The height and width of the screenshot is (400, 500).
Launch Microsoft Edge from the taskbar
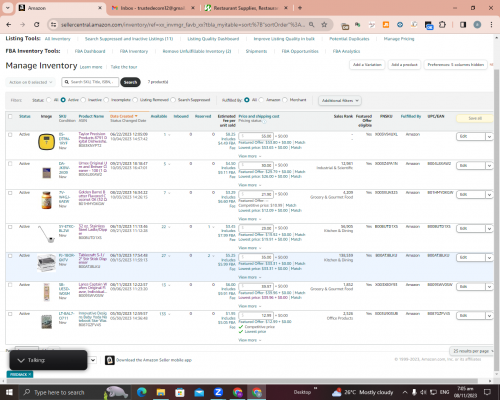click(142, 392)
